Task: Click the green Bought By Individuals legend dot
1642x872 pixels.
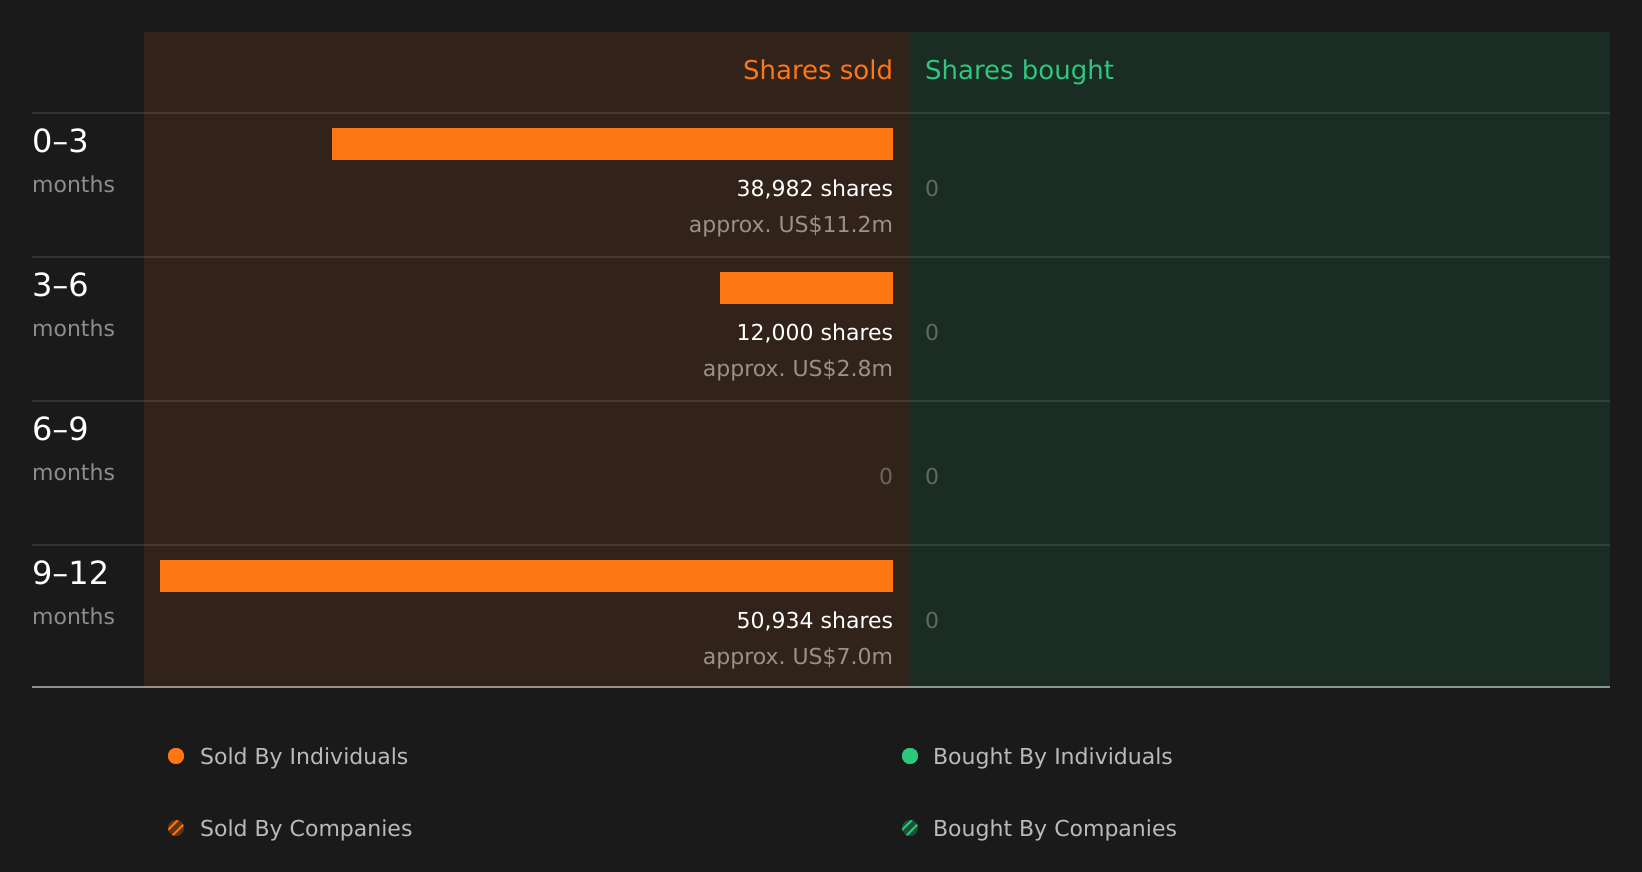Action: point(910,756)
